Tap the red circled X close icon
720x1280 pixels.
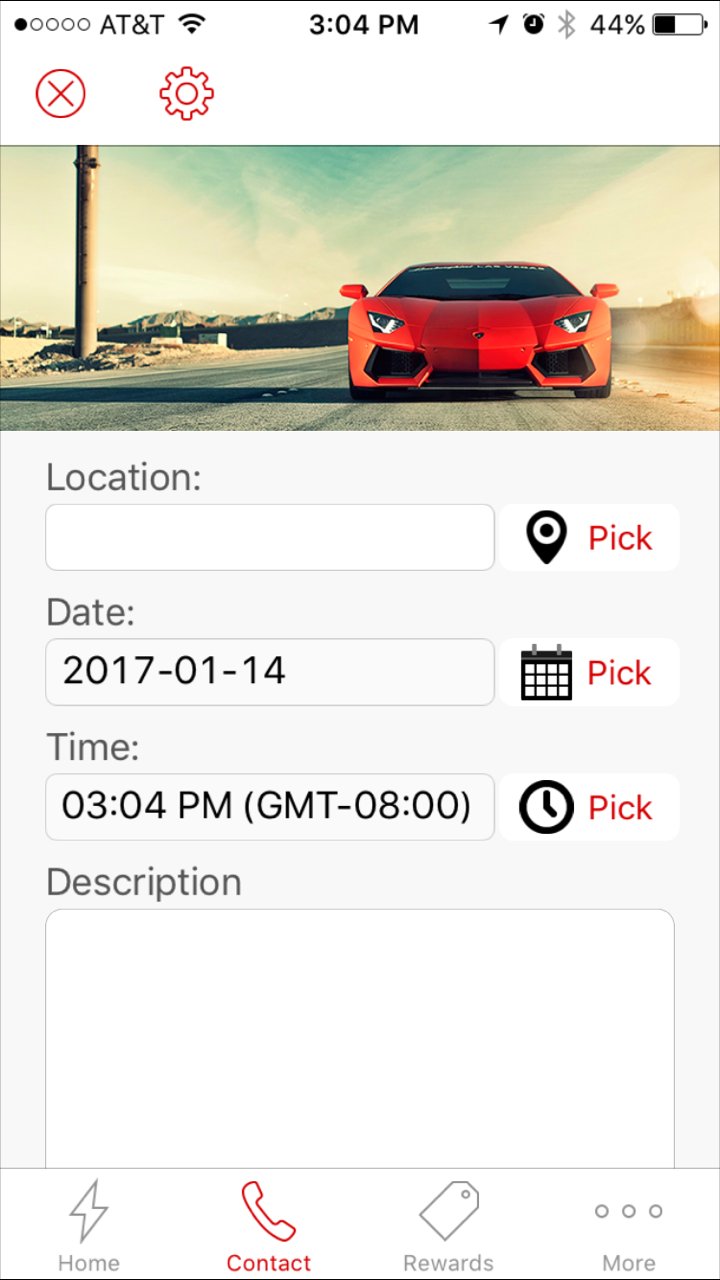[x=61, y=94]
